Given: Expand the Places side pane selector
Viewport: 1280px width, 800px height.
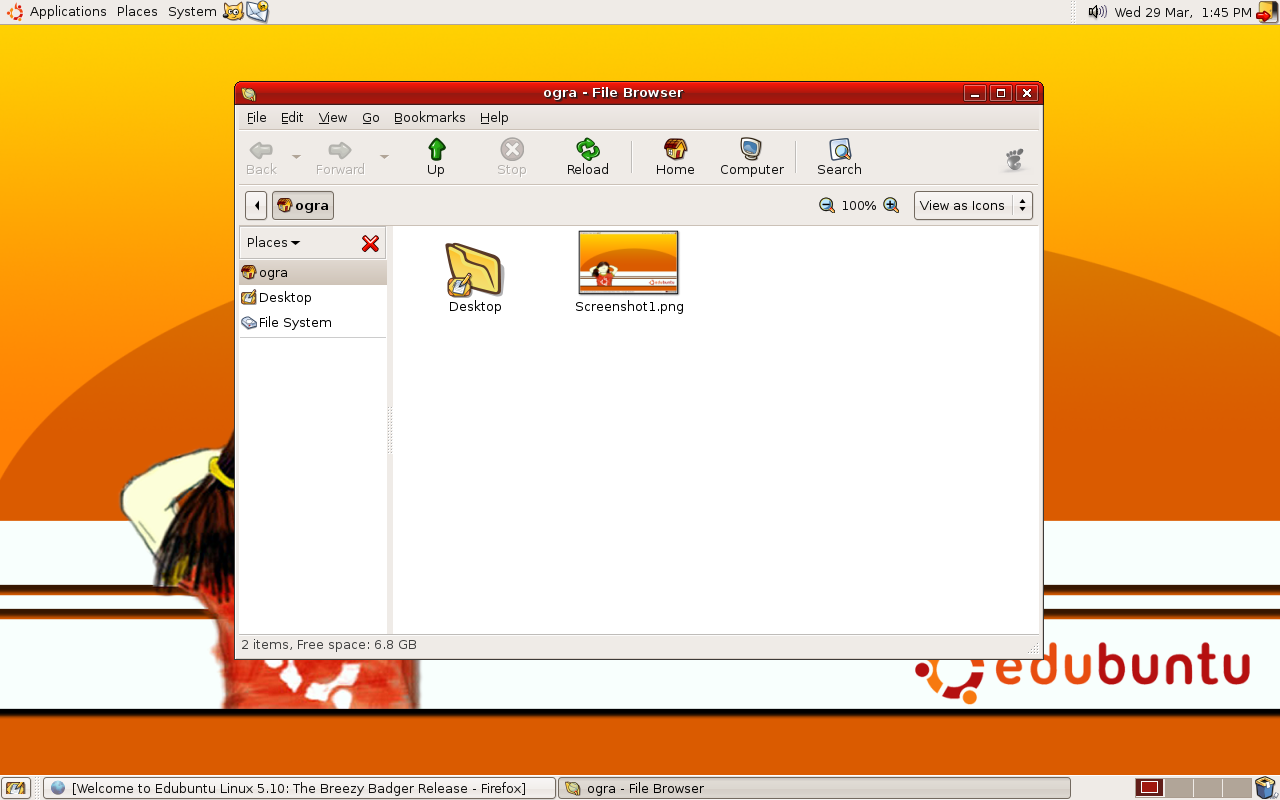Looking at the screenshot, I should [273, 242].
